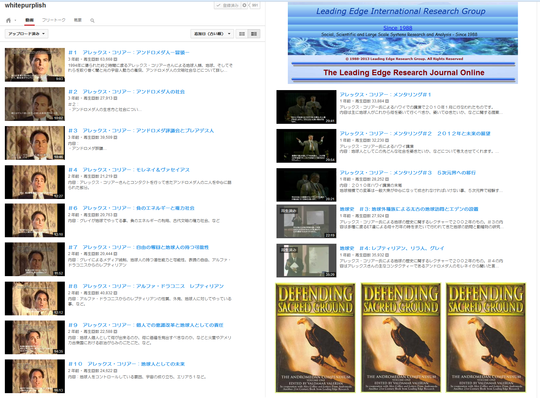Play the #3 video thumbnail
Viewport: 540px width, 398px height.
coord(35,143)
